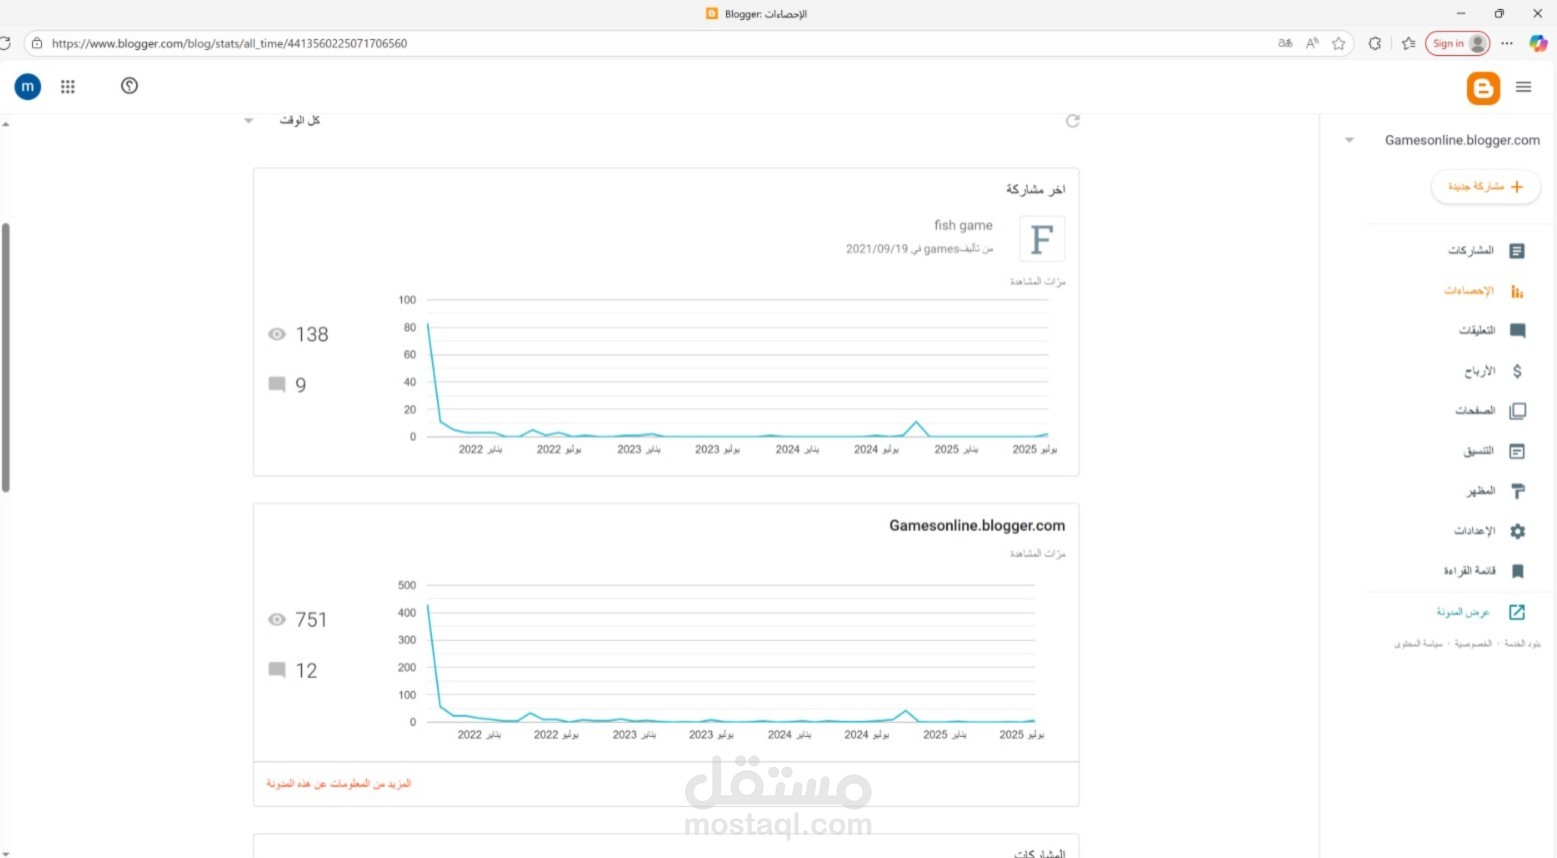Click the comment icon beside 9
The height and width of the screenshot is (858, 1557).
[x=277, y=385]
